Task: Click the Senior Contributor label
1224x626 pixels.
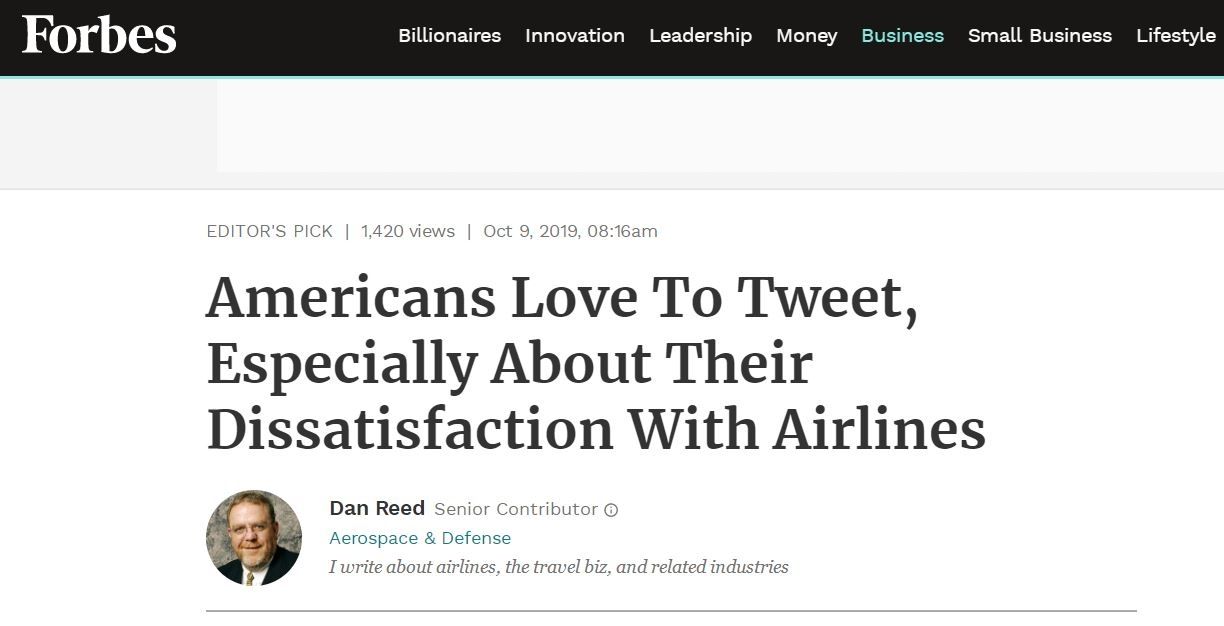Action: [x=515, y=509]
